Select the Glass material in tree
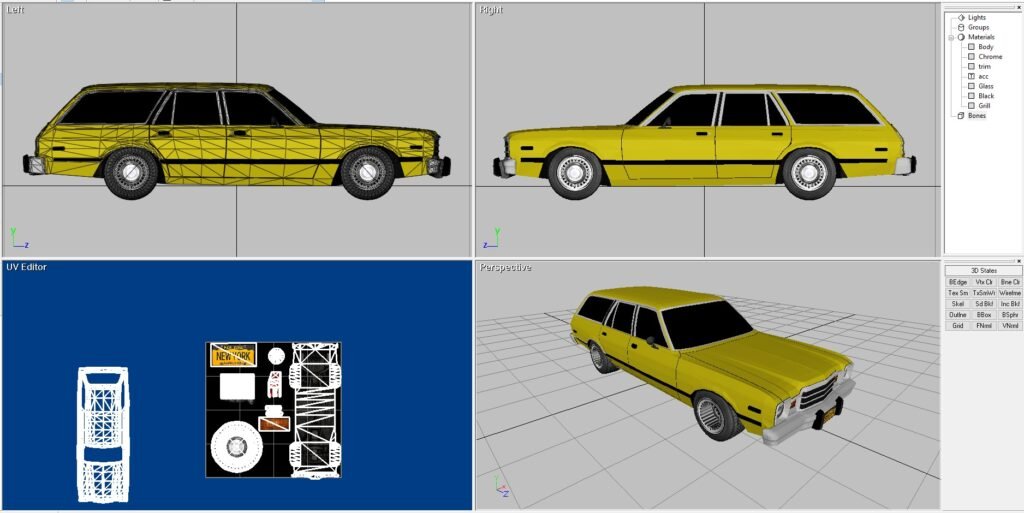This screenshot has width=1024, height=513. 986,86
